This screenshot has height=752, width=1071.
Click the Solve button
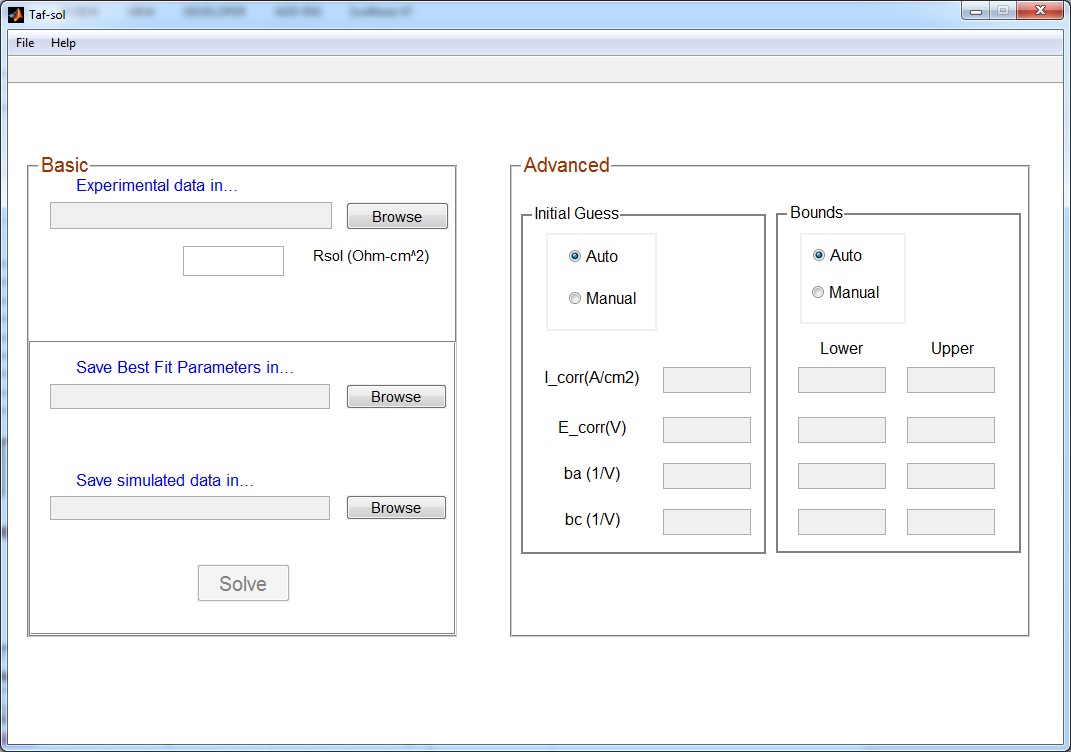243,583
